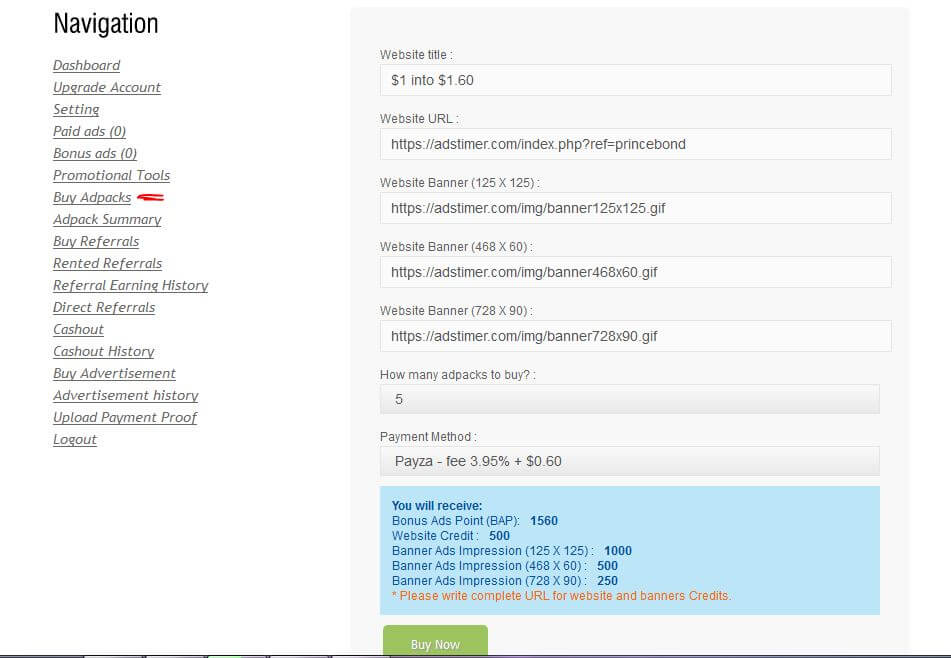Open the Cashout page
The height and width of the screenshot is (658, 951).
pos(78,330)
